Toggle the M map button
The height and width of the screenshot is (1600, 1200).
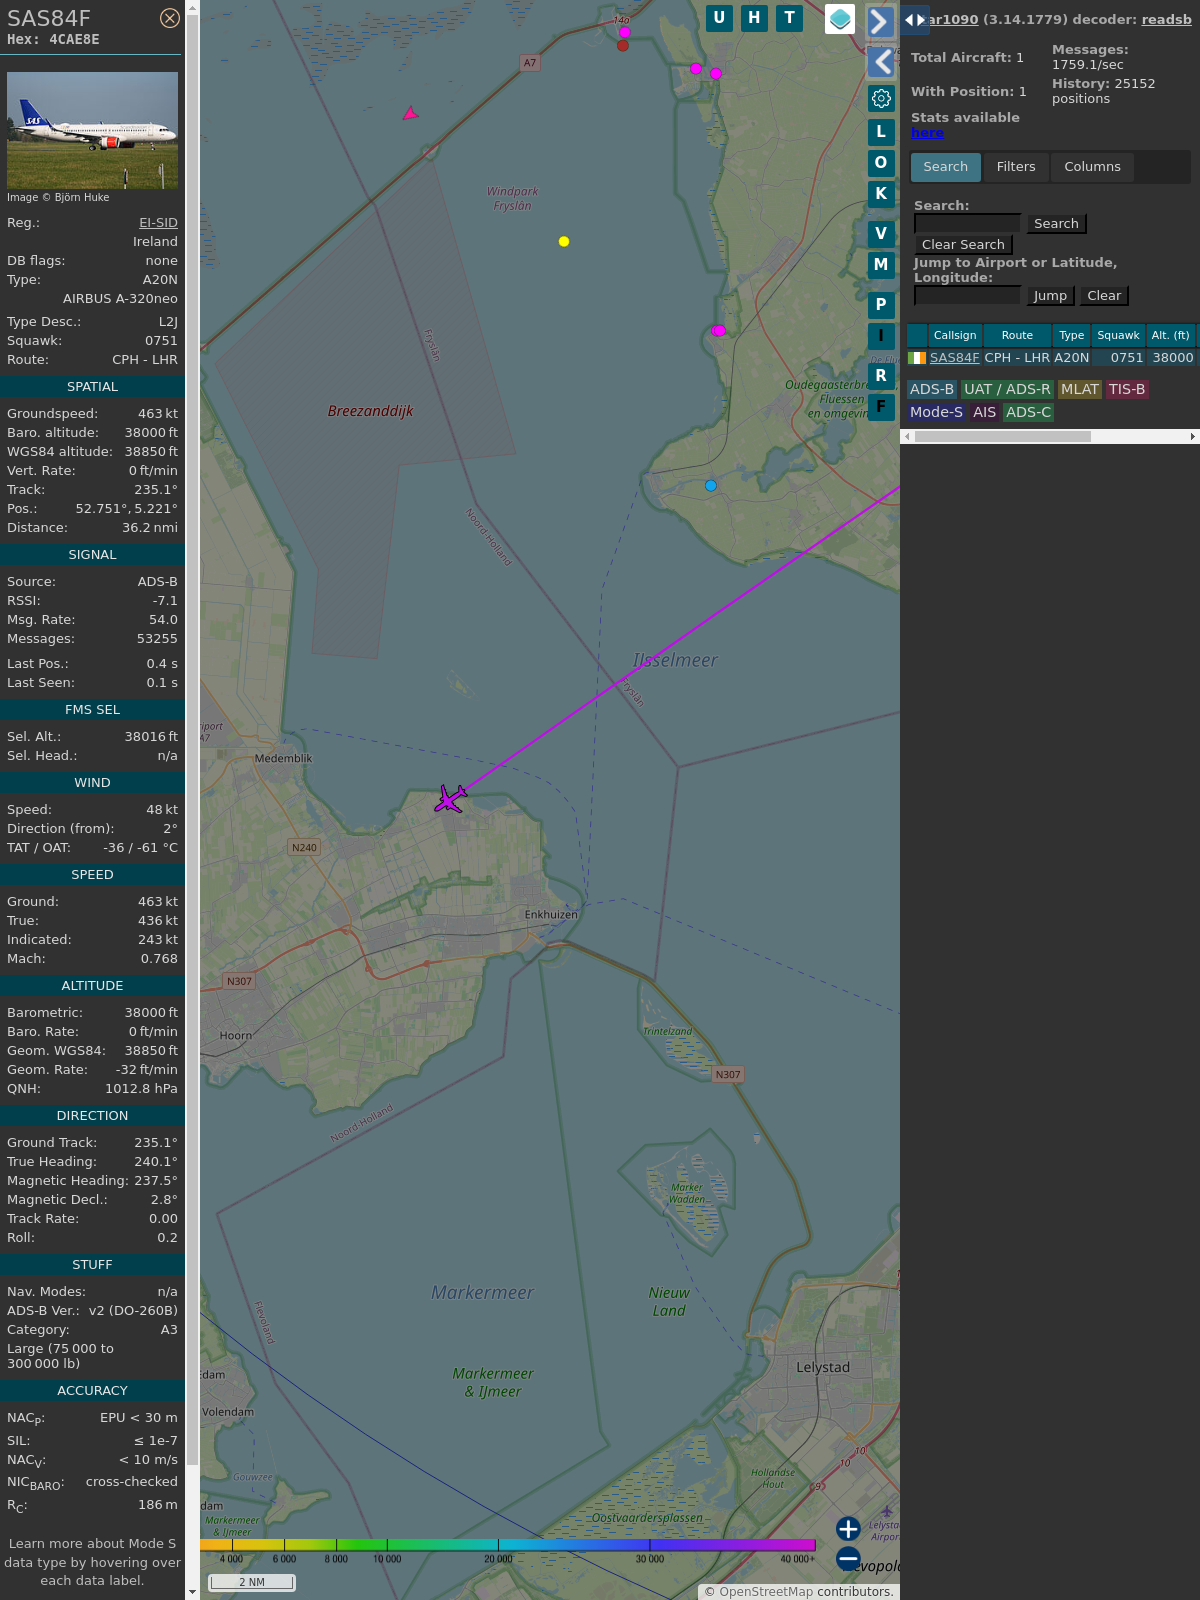click(x=881, y=265)
